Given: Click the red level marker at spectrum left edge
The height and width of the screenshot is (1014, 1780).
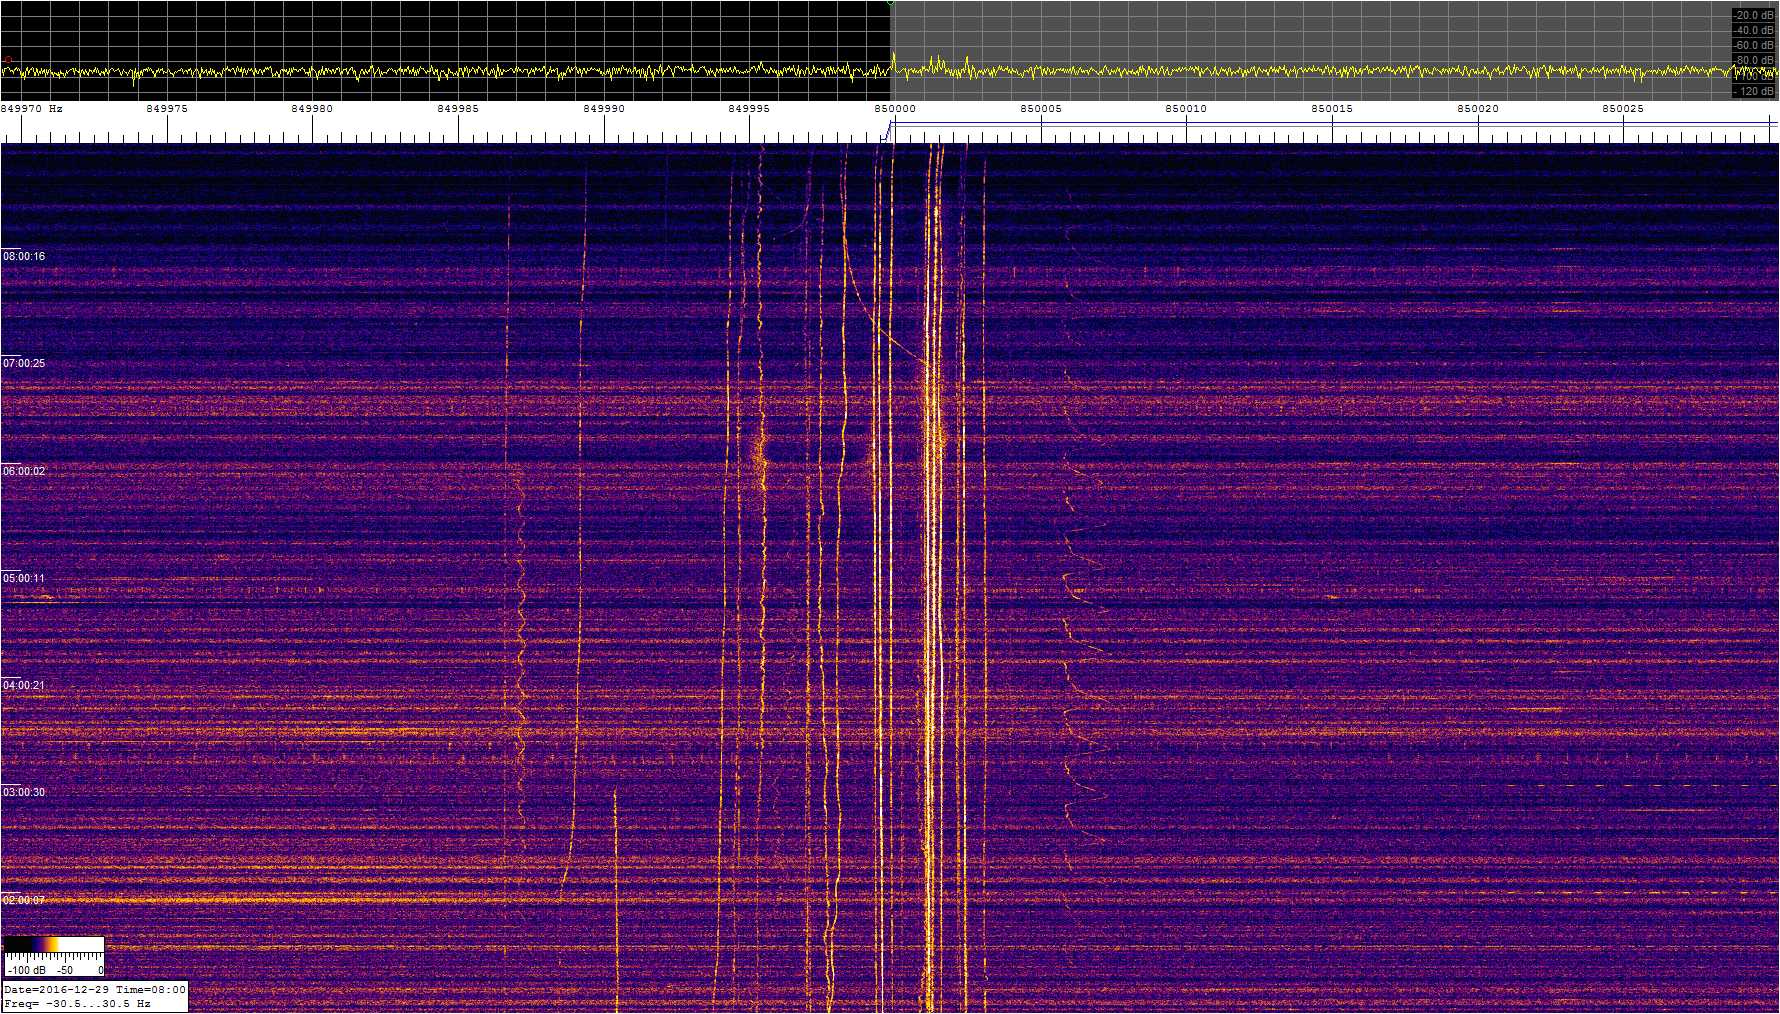Looking at the screenshot, I should (x=7, y=60).
